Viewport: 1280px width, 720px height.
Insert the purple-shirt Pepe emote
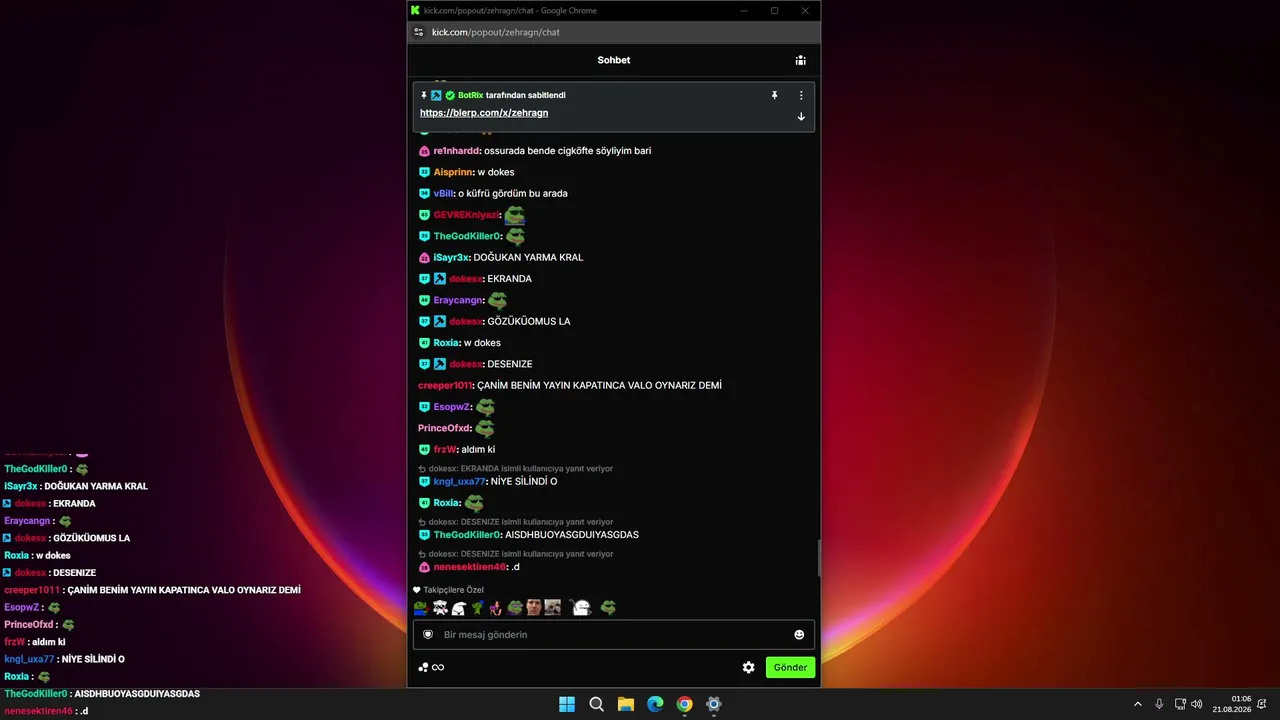[515, 607]
